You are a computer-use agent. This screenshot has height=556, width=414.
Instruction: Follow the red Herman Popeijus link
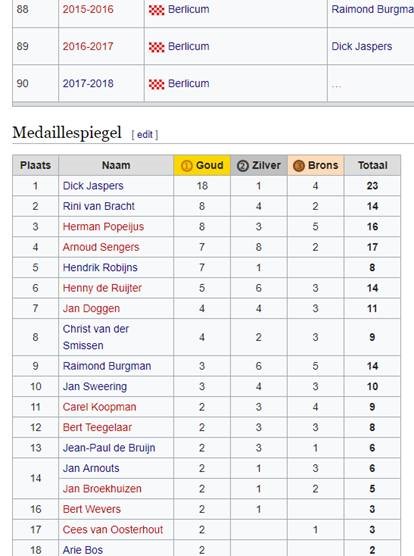click(103, 227)
